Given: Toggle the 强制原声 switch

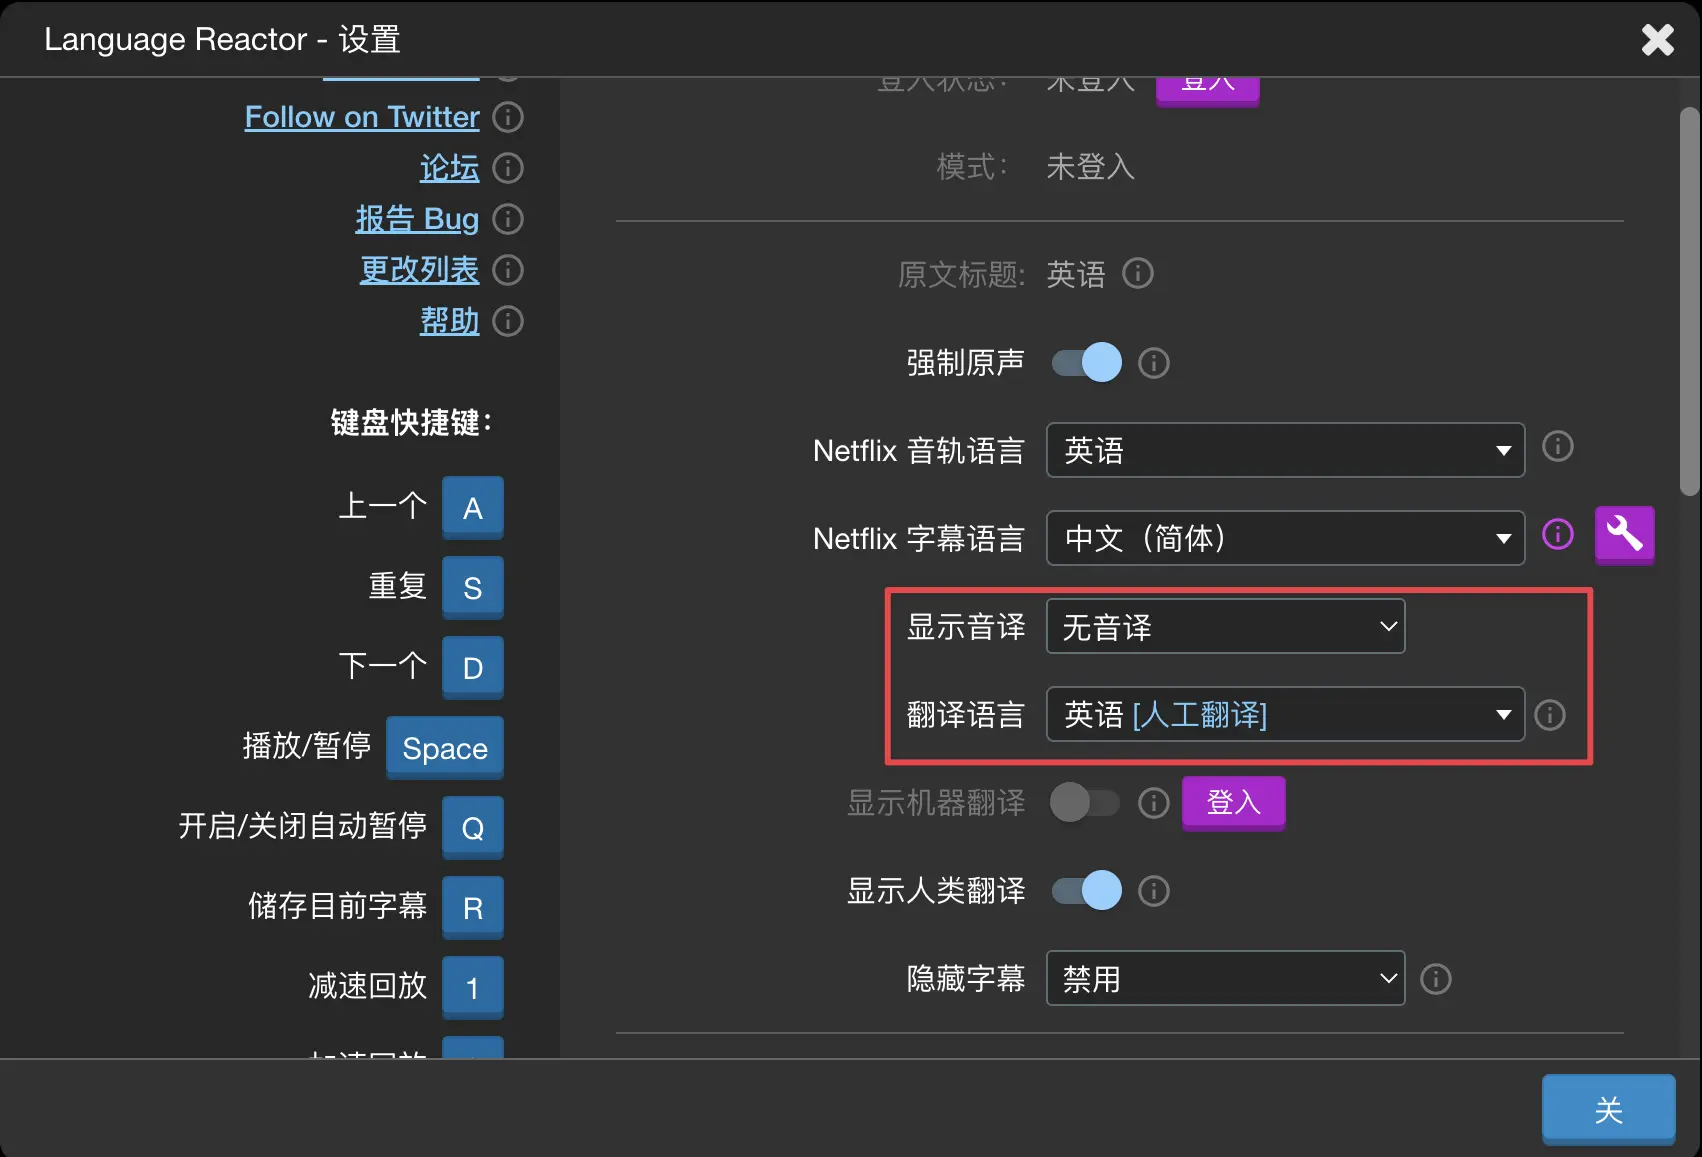Looking at the screenshot, I should click(1087, 362).
